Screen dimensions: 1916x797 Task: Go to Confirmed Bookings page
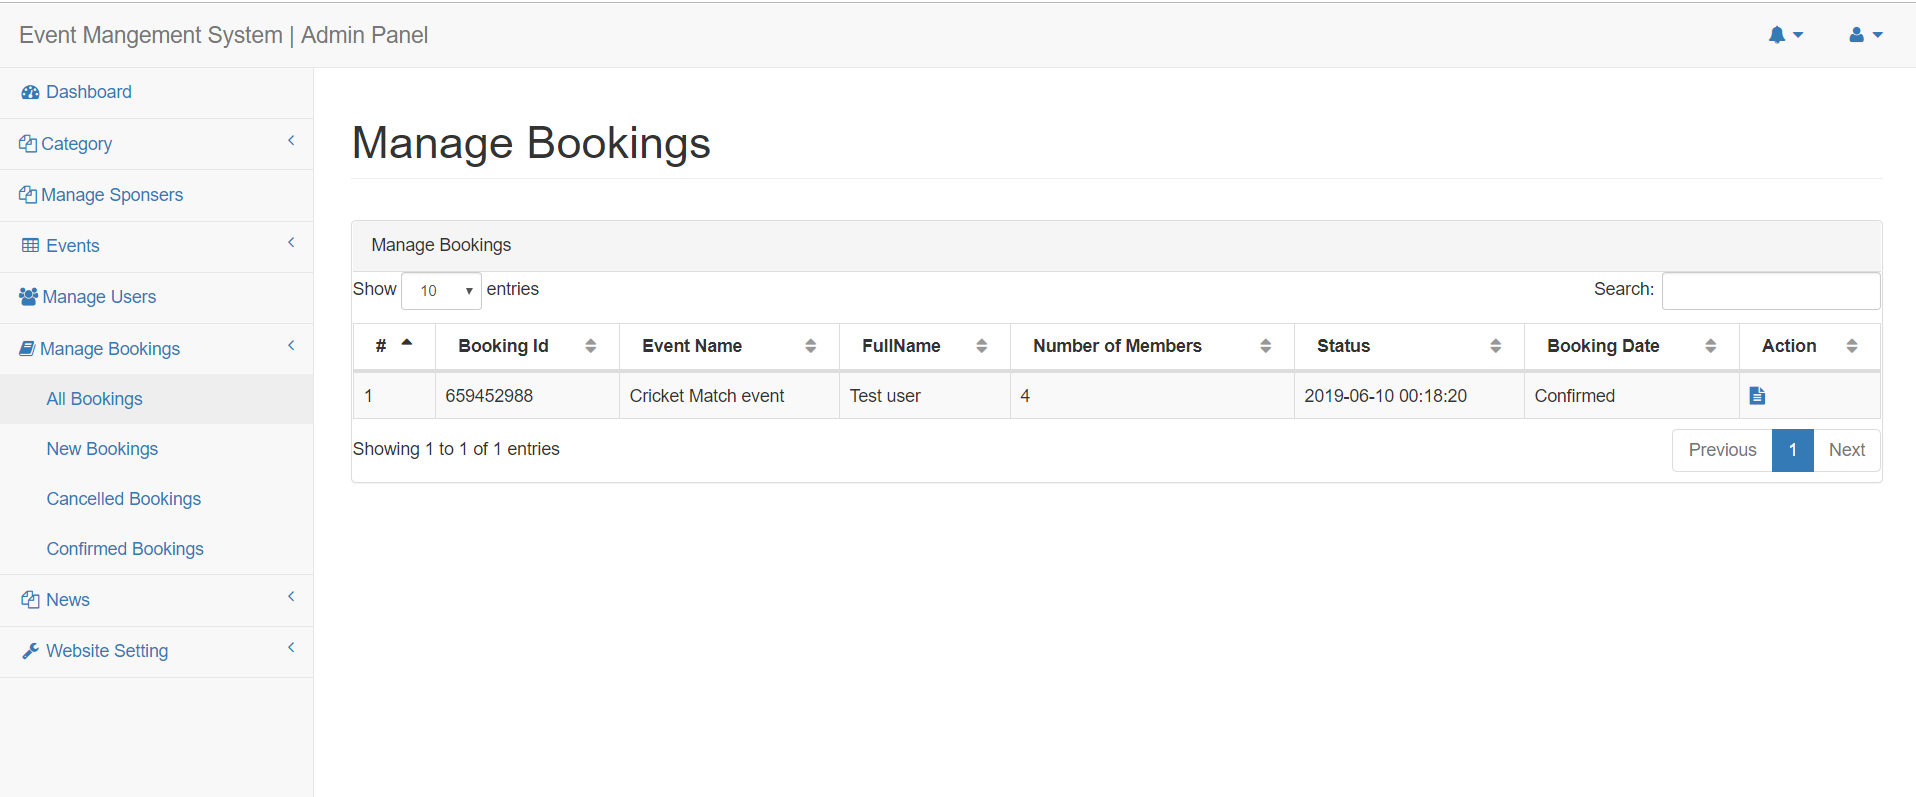(125, 549)
